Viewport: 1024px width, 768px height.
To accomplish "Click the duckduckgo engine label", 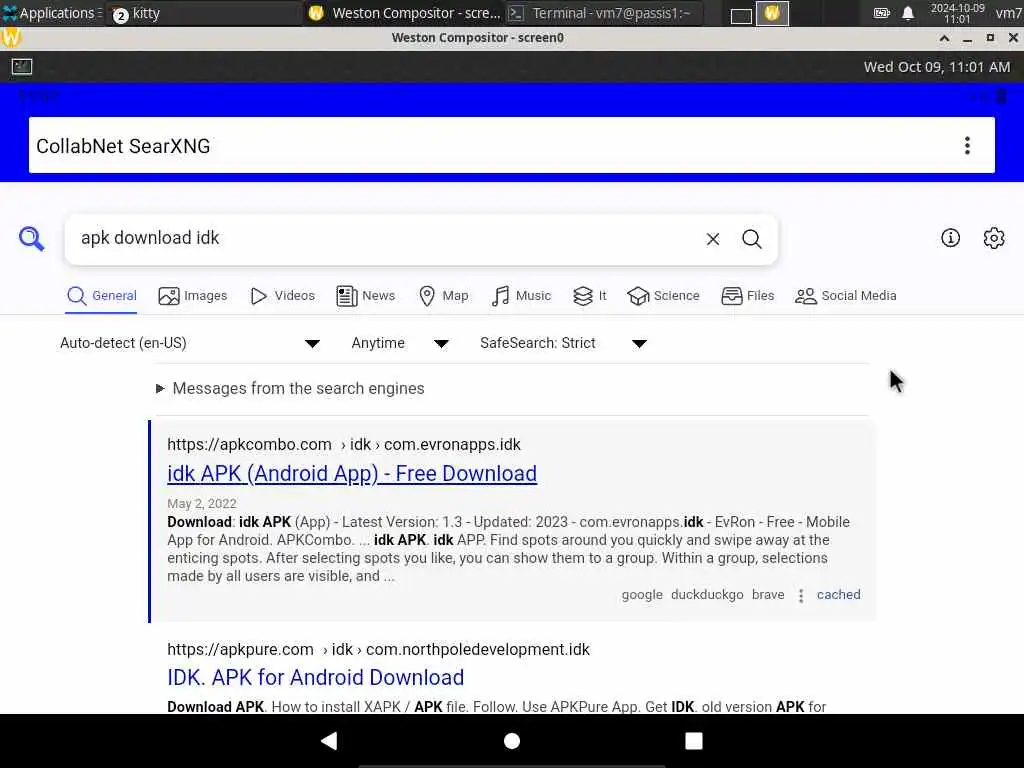I will (x=707, y=595).
